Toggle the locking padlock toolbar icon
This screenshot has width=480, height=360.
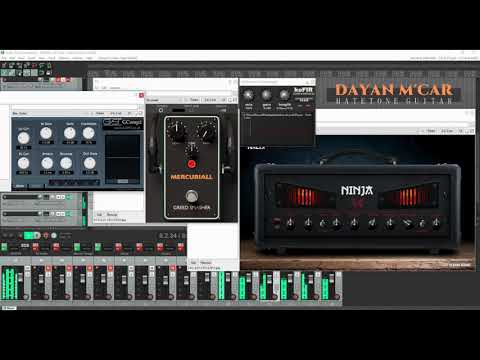click(x=49, y=72)
